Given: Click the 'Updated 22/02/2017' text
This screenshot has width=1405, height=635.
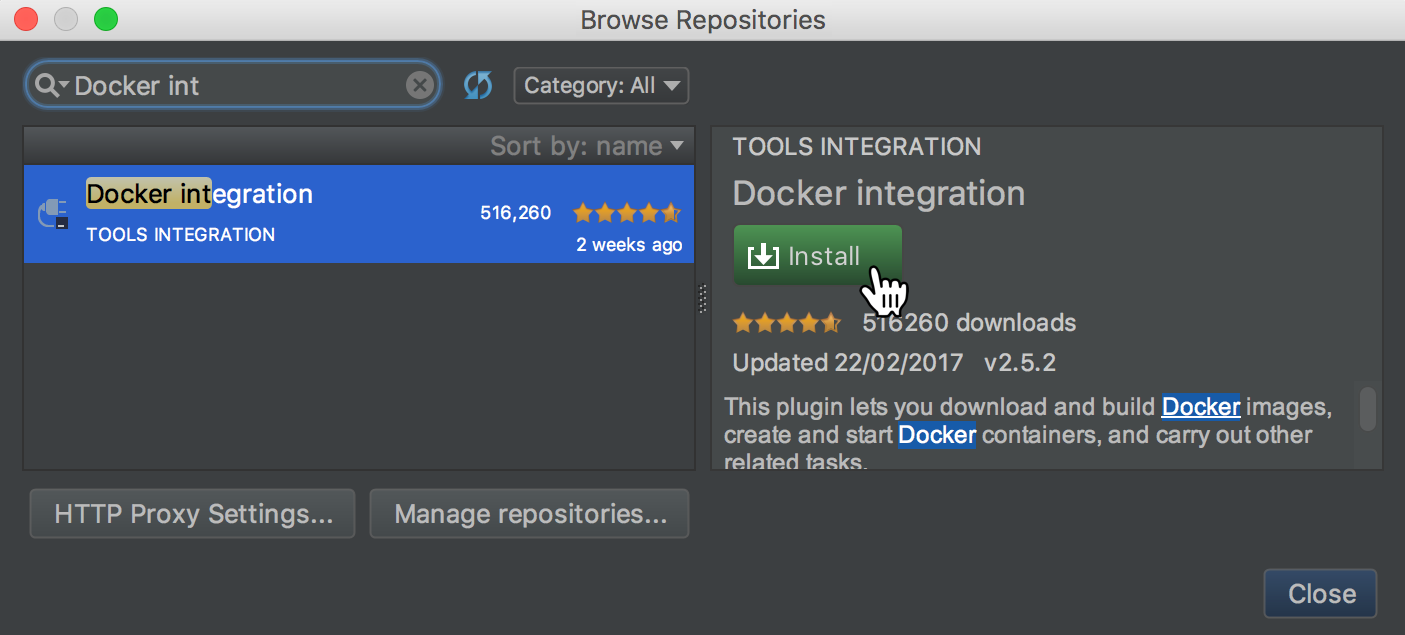Looking at the screenshot, I should 848,363.
